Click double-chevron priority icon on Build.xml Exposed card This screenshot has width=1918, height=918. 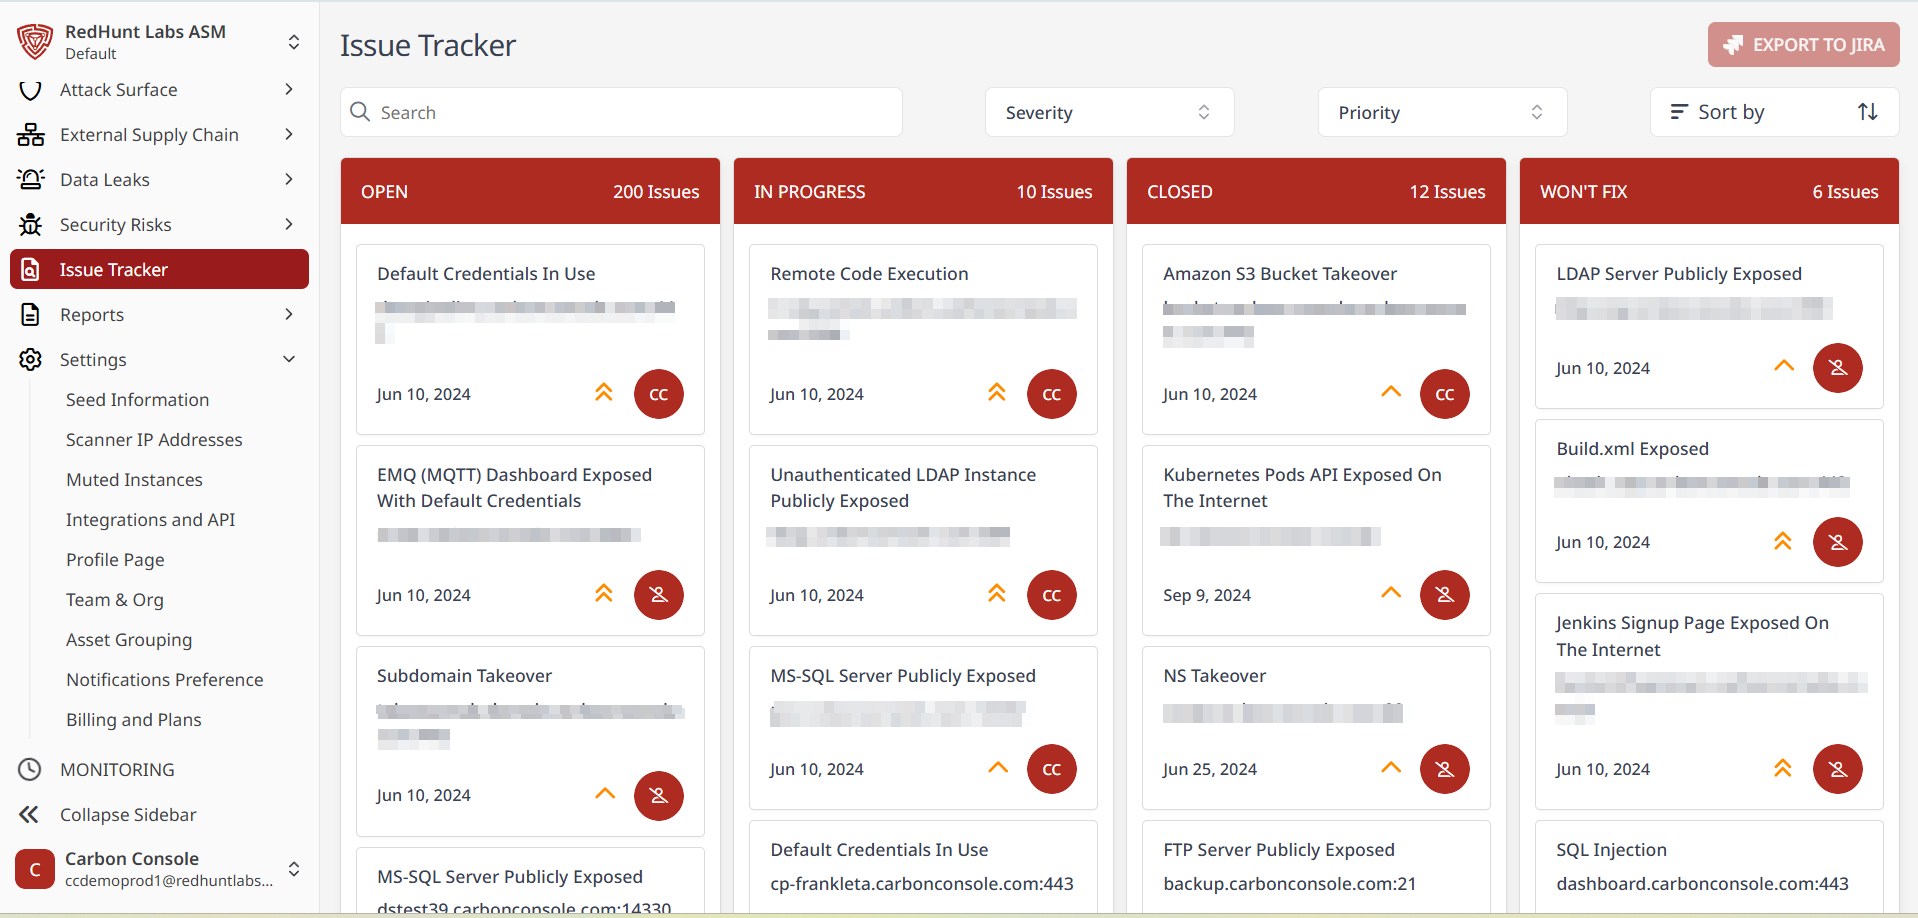tap(1783, 541)
